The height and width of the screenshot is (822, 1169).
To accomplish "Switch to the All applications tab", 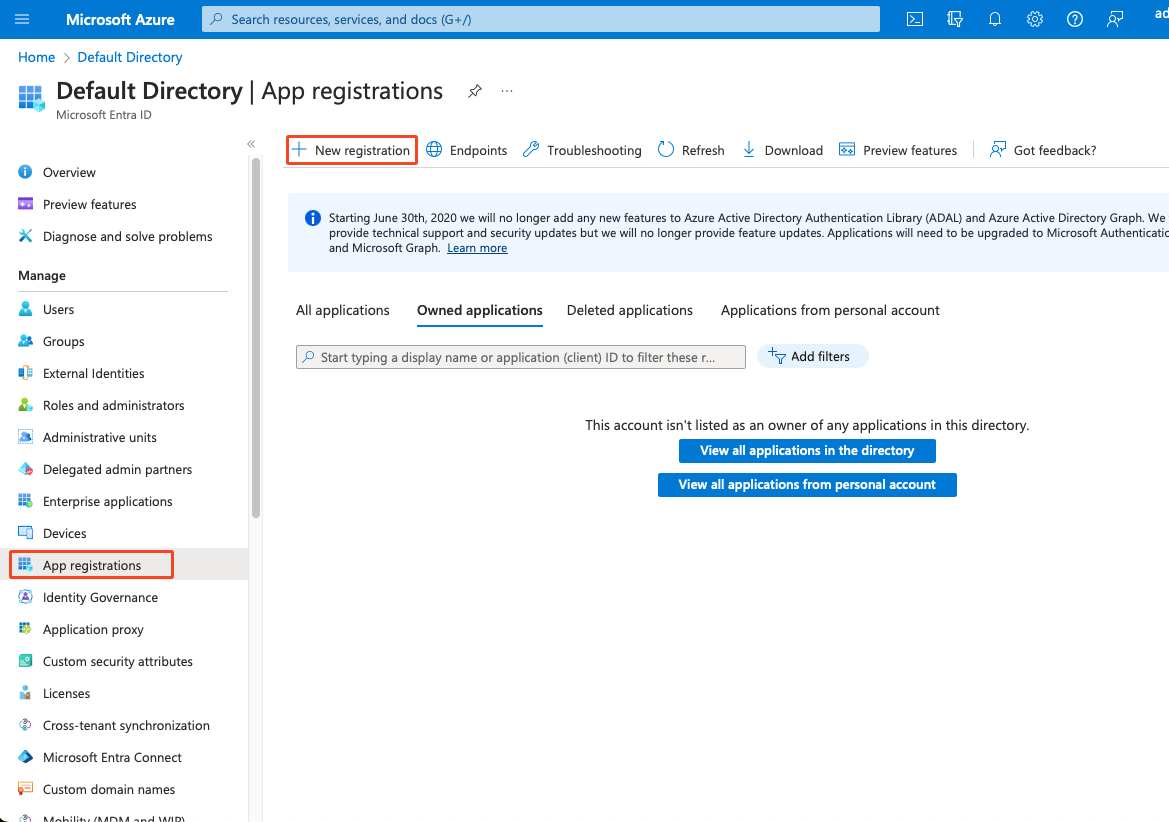I will pyautogui.click(x=342, y=310).
